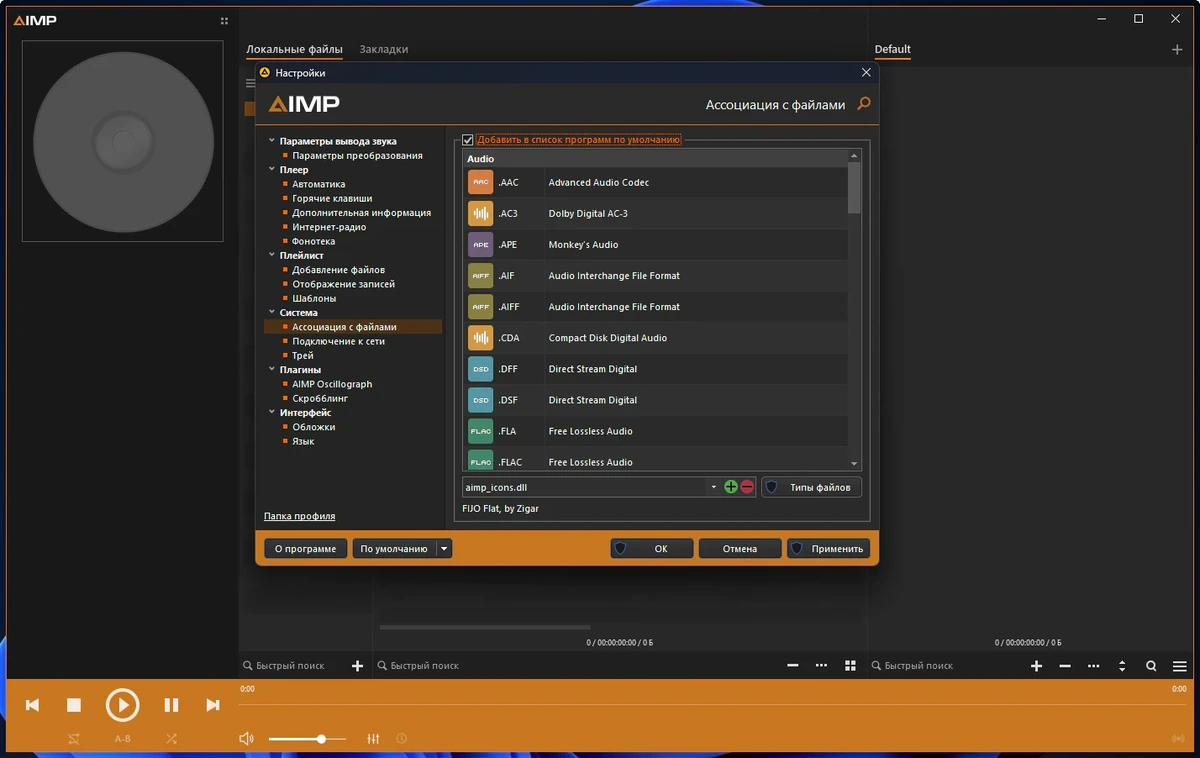Select the .AAC Advanced Audio Codec row
1200x758 pixels.
[655, 182]
